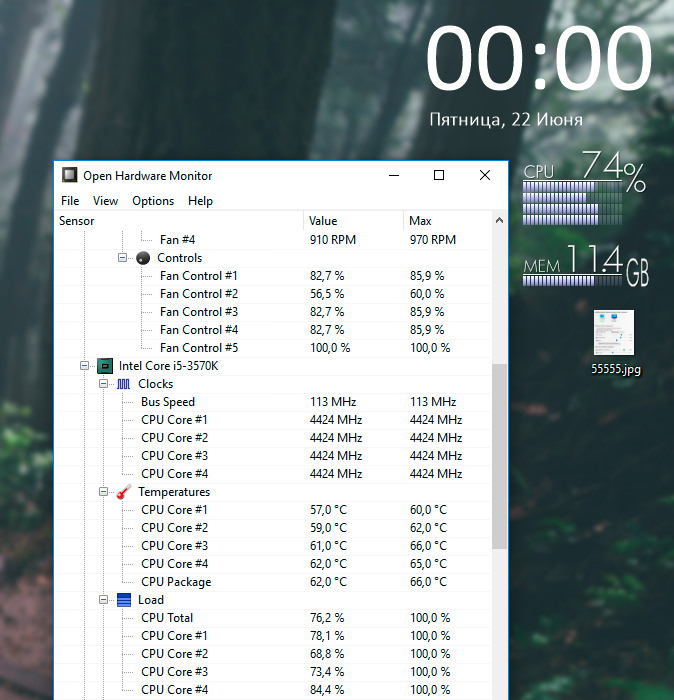The image size is (674, 700).
Task: Select the Fan Control #4 row
Action: (x=273, y=330)
